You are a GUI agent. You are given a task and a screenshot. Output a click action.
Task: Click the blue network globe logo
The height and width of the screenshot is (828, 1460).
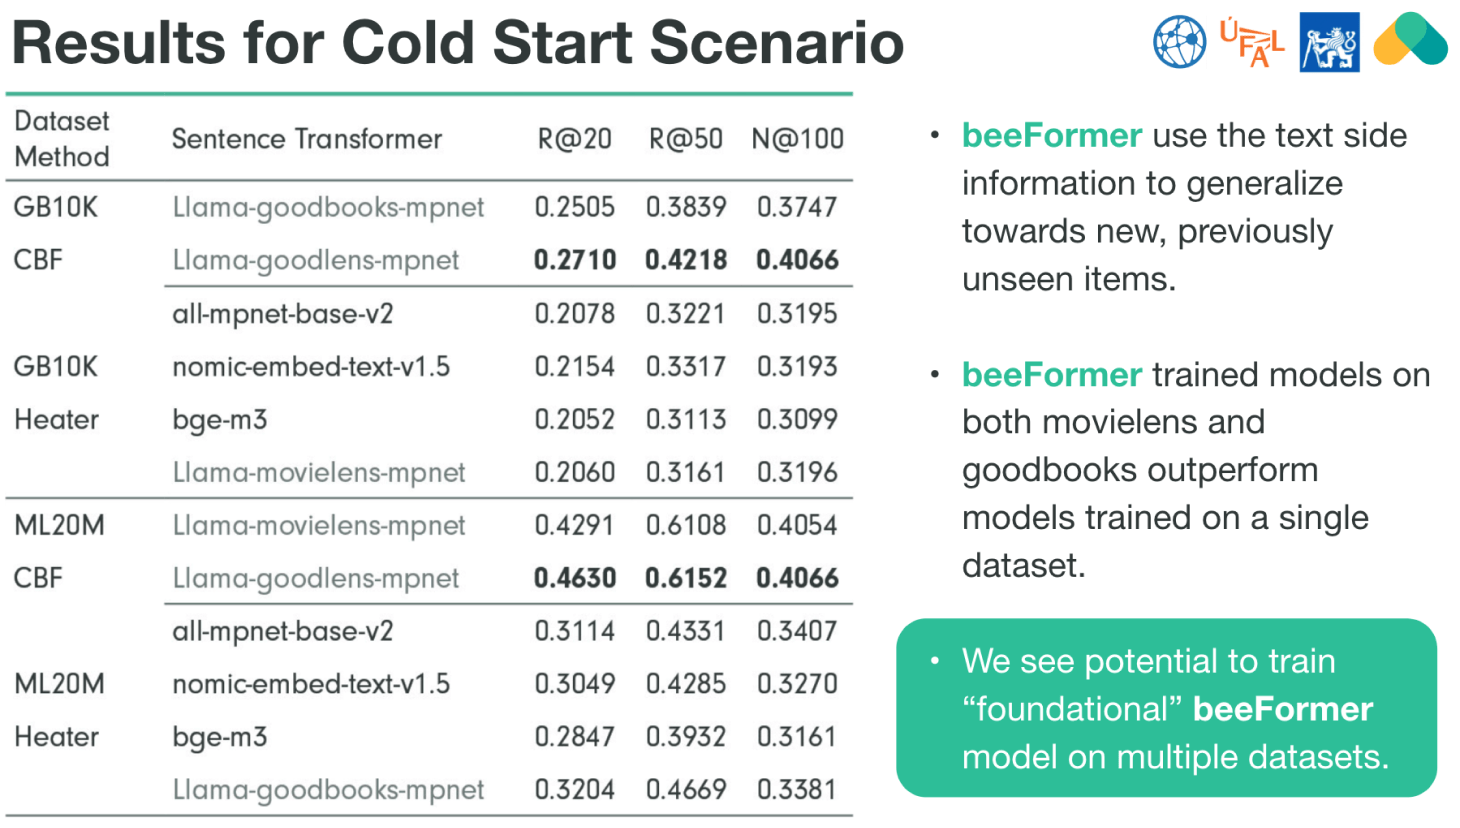click(x=1180, y=42)
